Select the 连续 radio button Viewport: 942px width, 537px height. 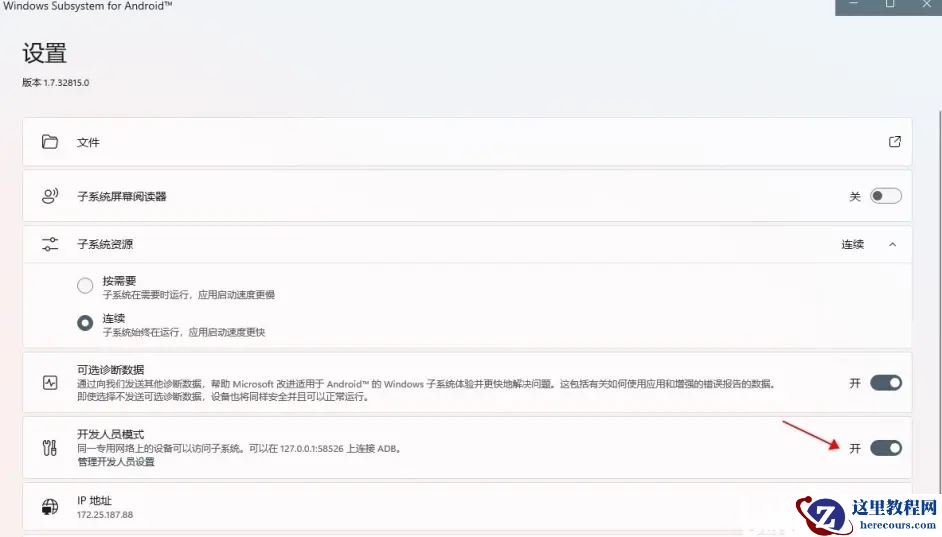tap(85, 323)
